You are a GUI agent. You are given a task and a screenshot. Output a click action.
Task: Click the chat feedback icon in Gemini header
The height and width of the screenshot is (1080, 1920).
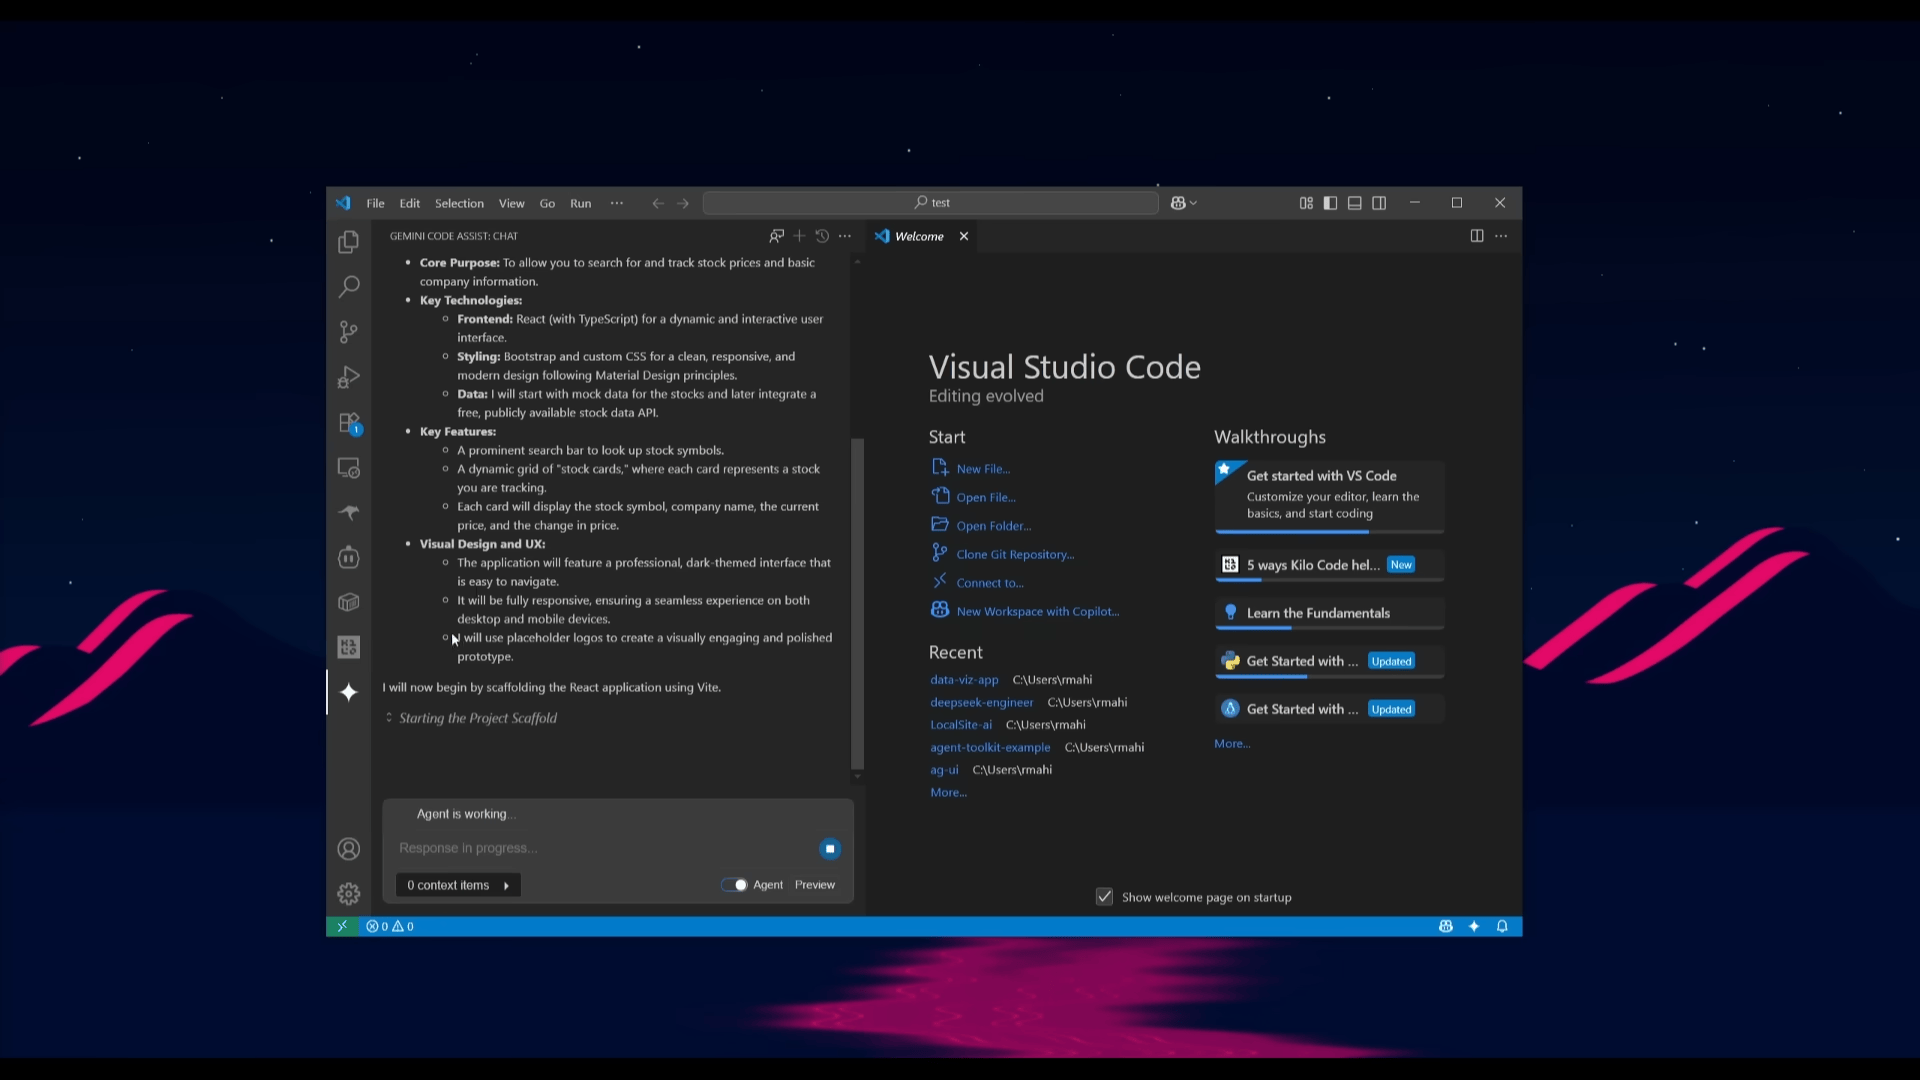pyautogui.click(x=776, y=236)
